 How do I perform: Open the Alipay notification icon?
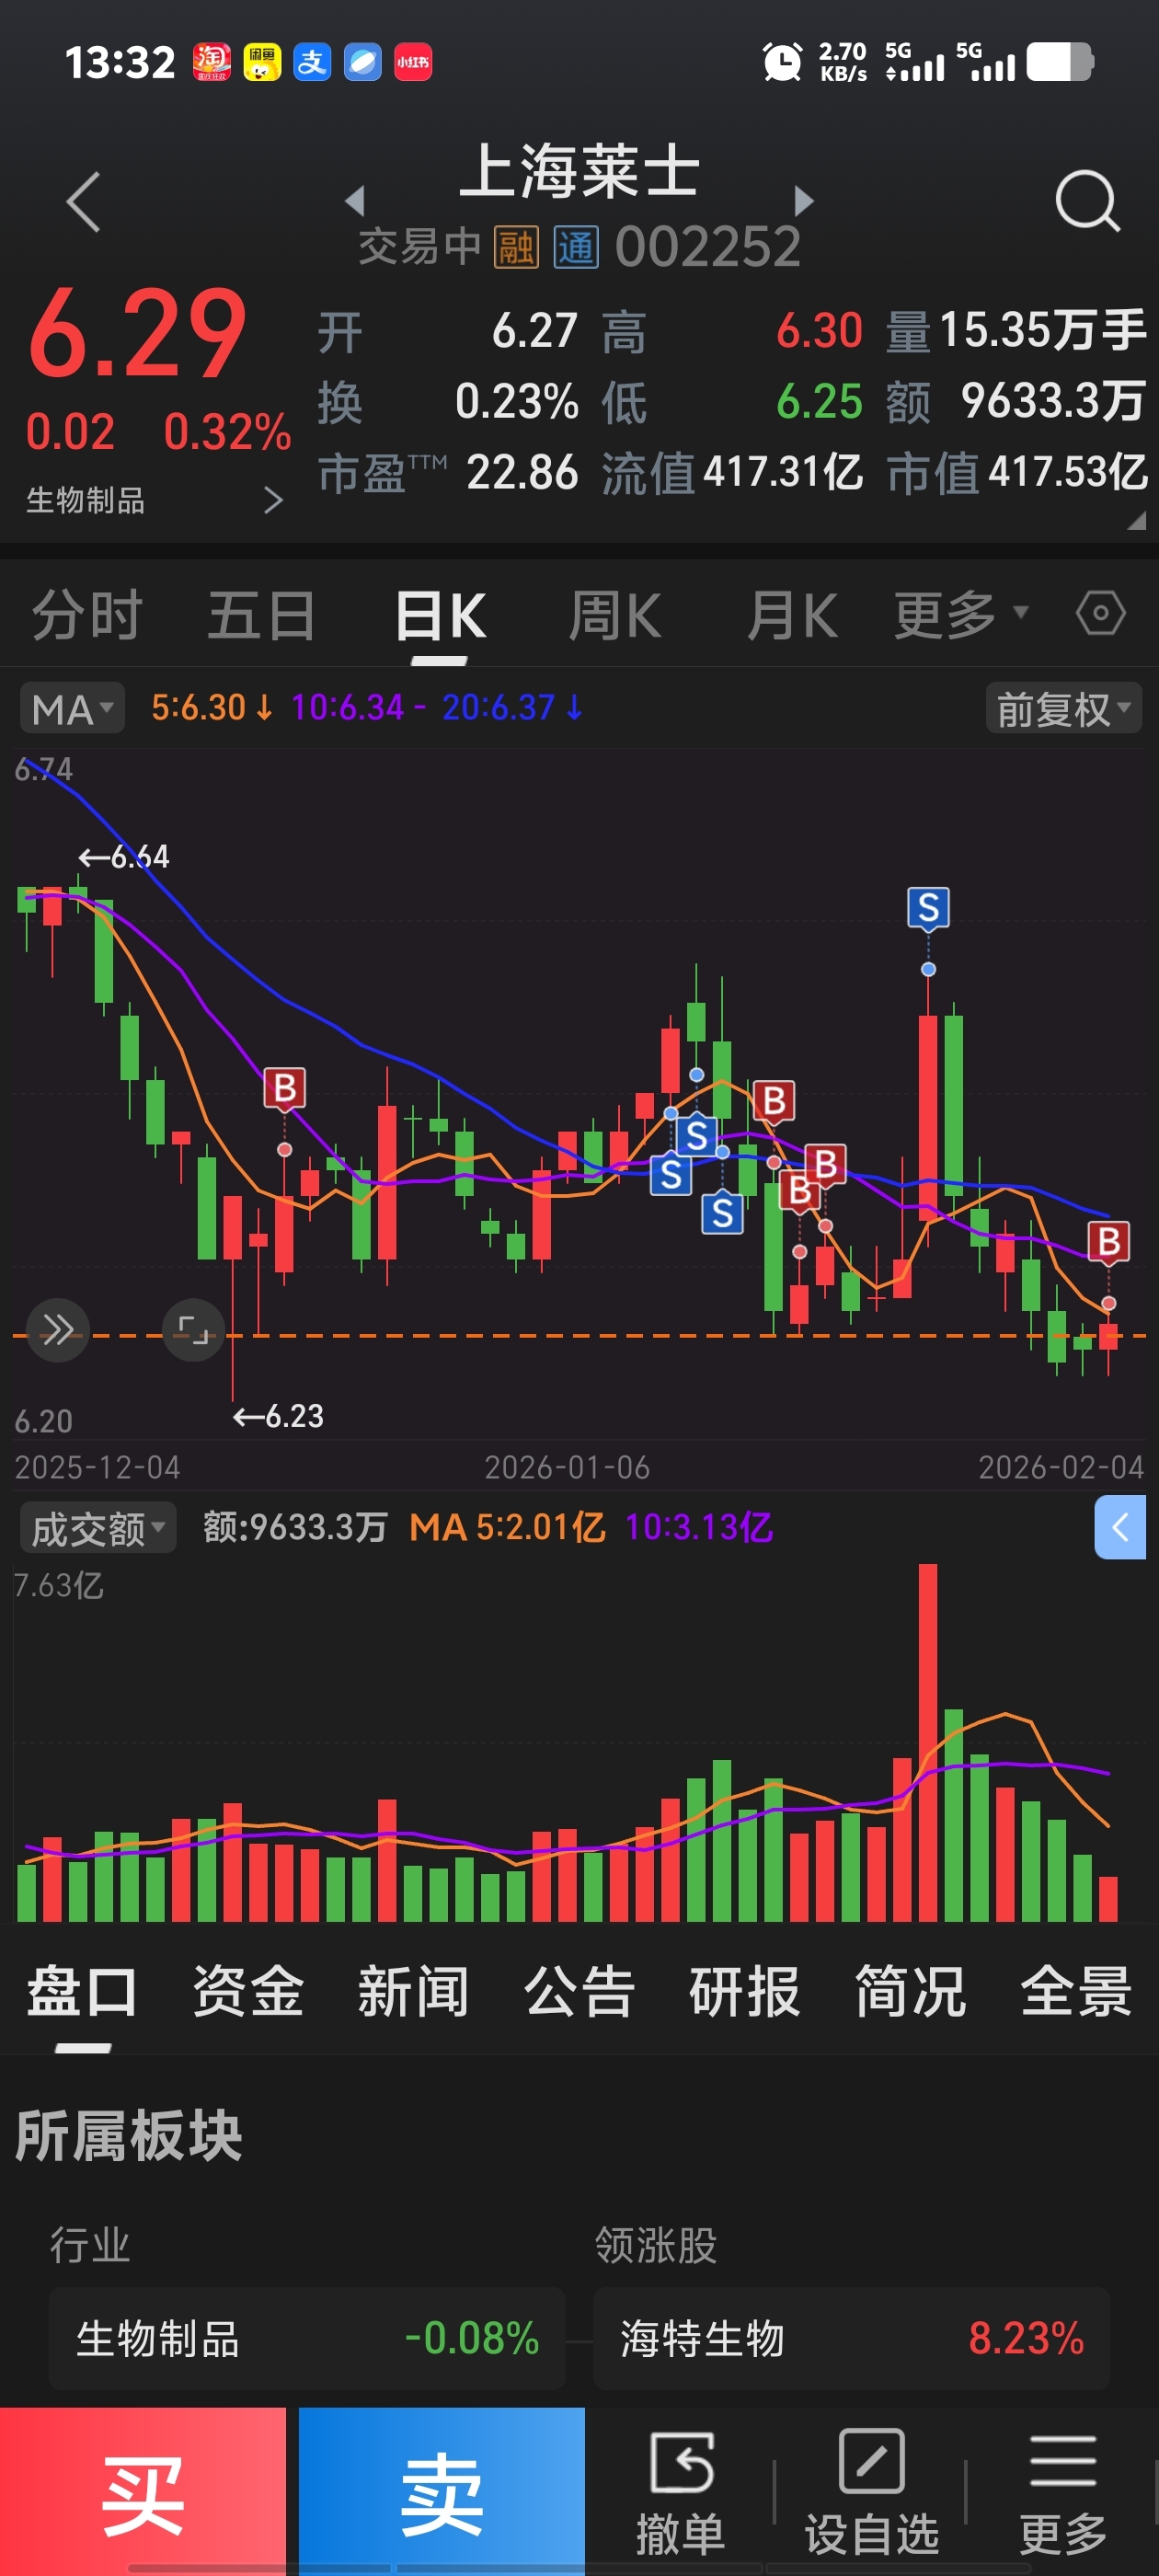click(x=312, y=62)
